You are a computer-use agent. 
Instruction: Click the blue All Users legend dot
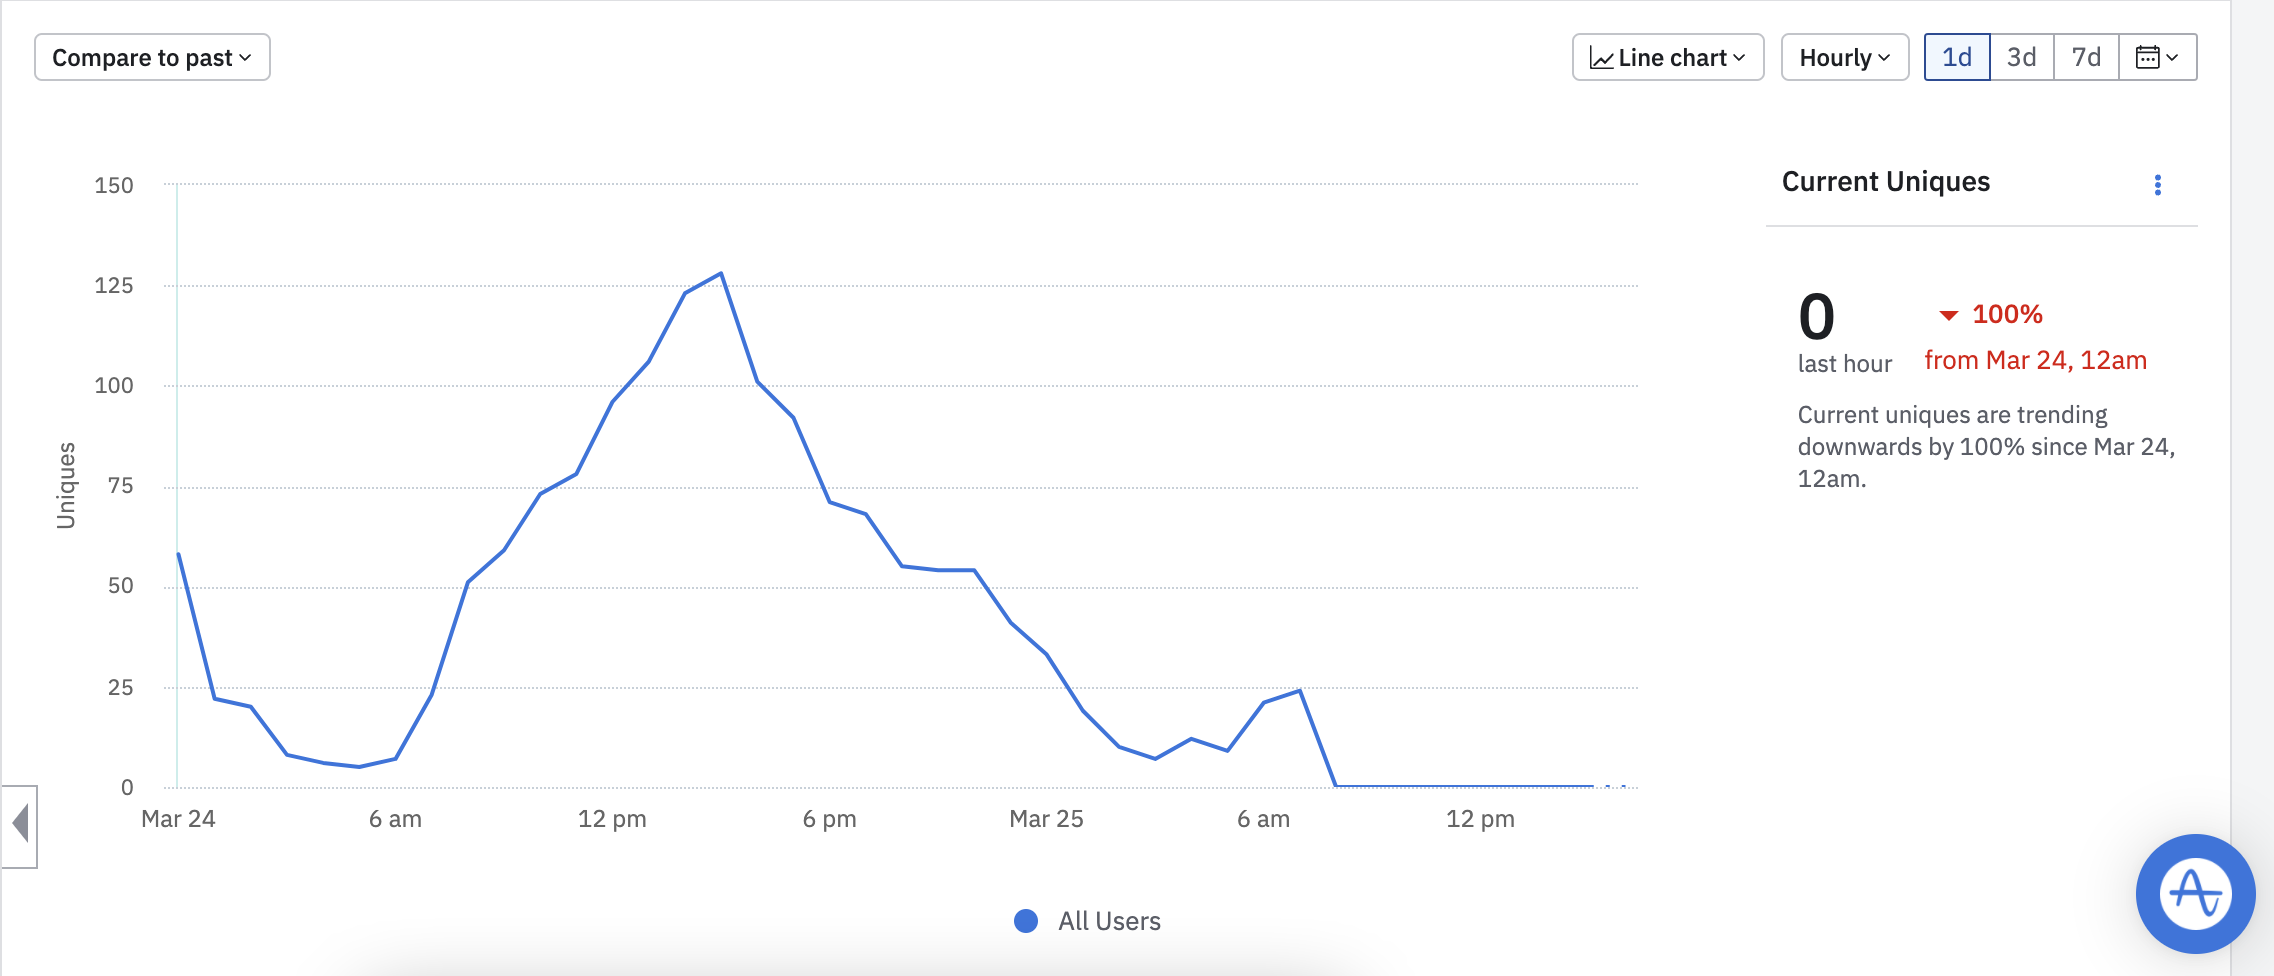[1026, 921]
